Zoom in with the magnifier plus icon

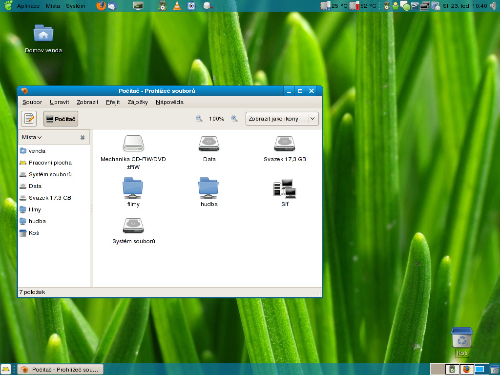[234, 118]
